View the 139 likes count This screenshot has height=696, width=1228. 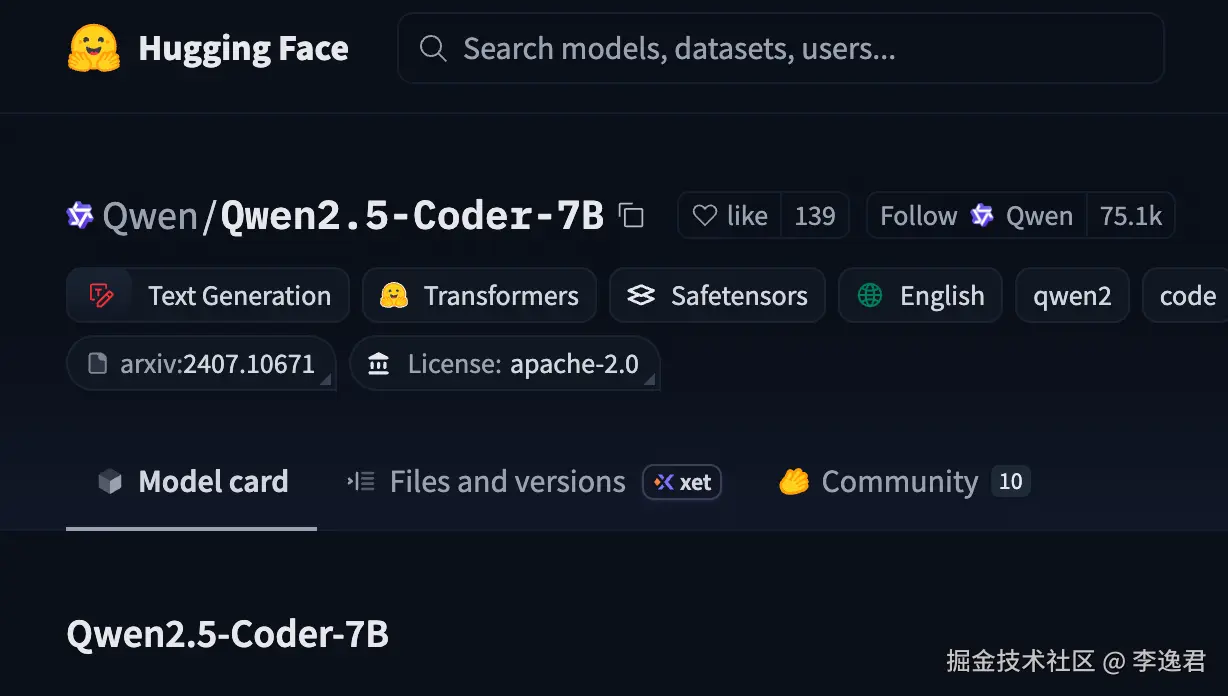point(814,216)
